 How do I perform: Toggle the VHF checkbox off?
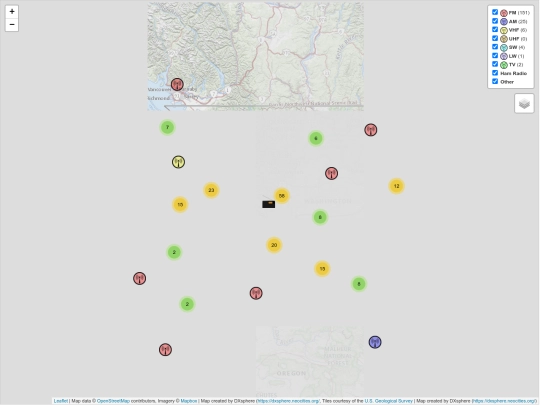[495, 30]
